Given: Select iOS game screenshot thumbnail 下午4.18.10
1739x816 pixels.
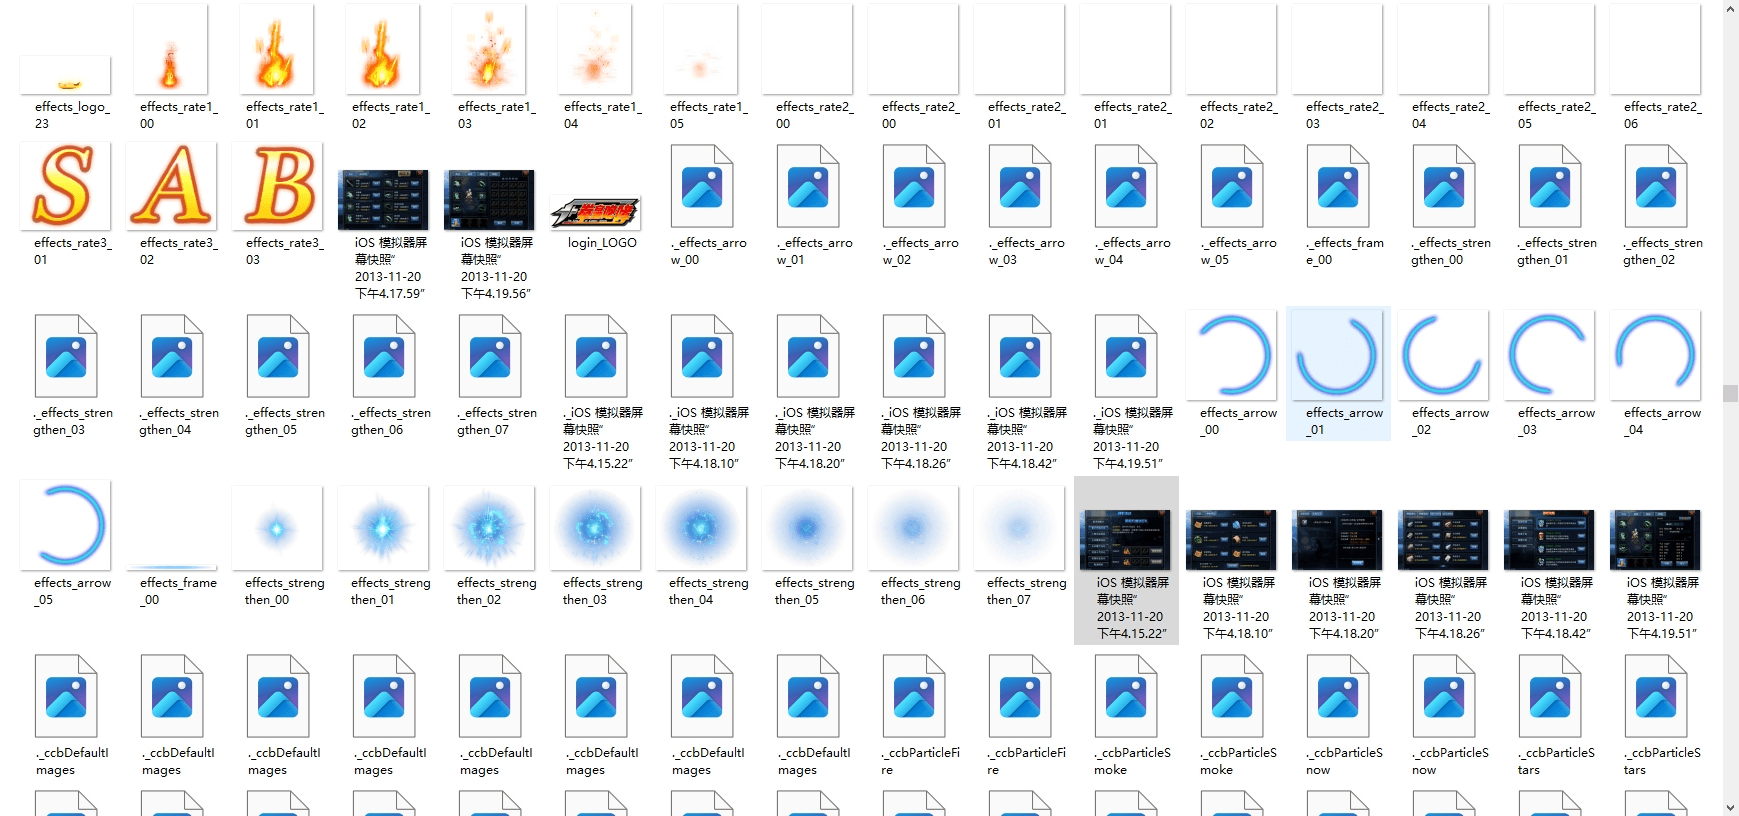Looking at the screenshot, I should coord(1231,540).
